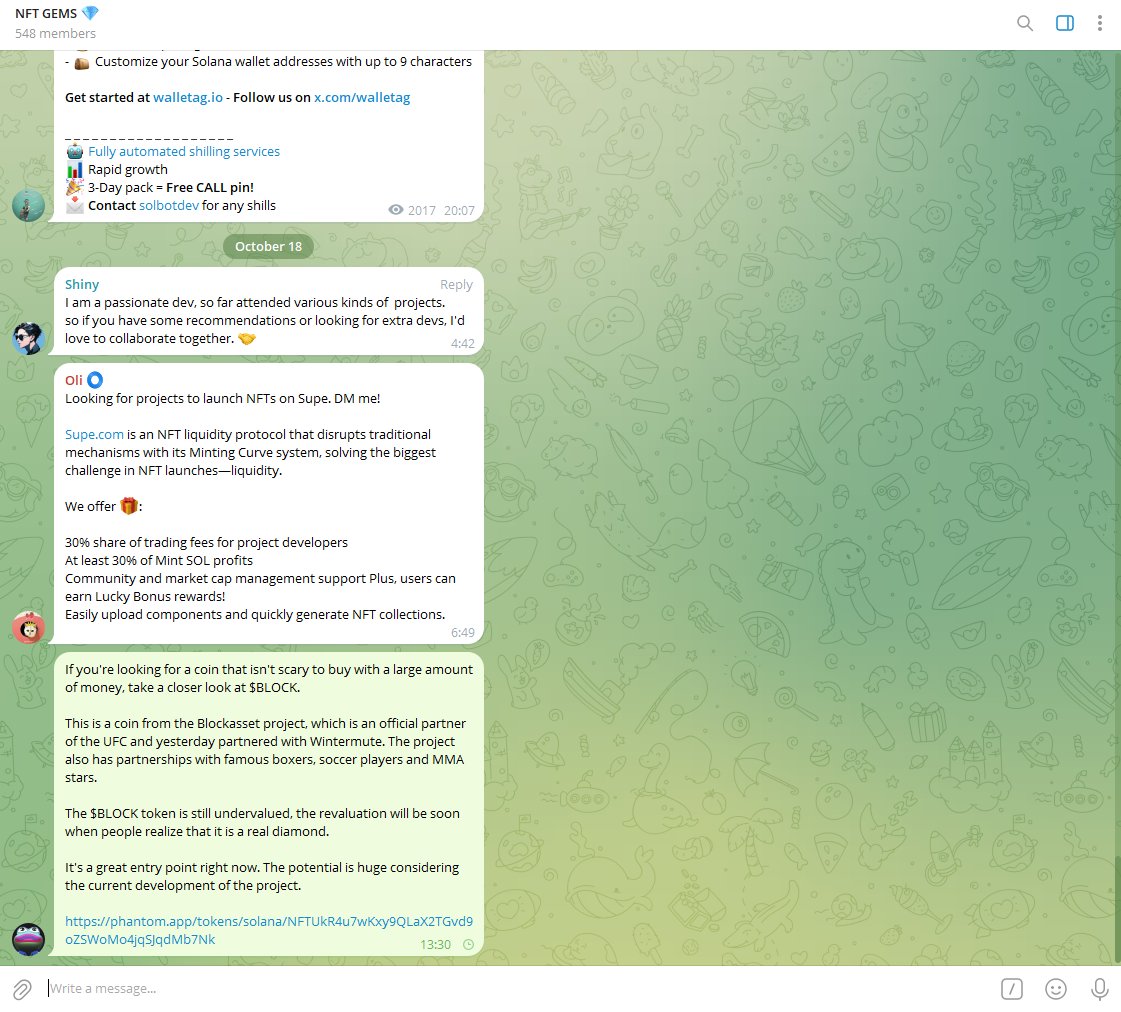
Task: Open Fully automated shilling services link
Action: click(x=184, y=152)
